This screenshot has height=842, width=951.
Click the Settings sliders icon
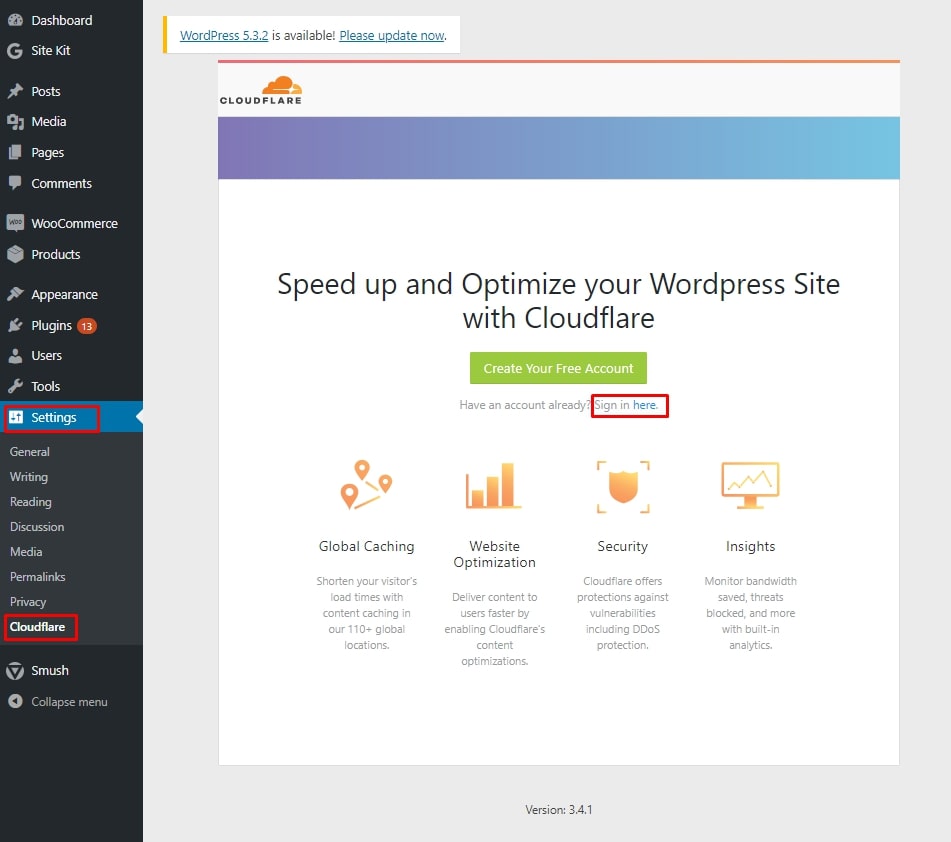[x=16, y=417]
